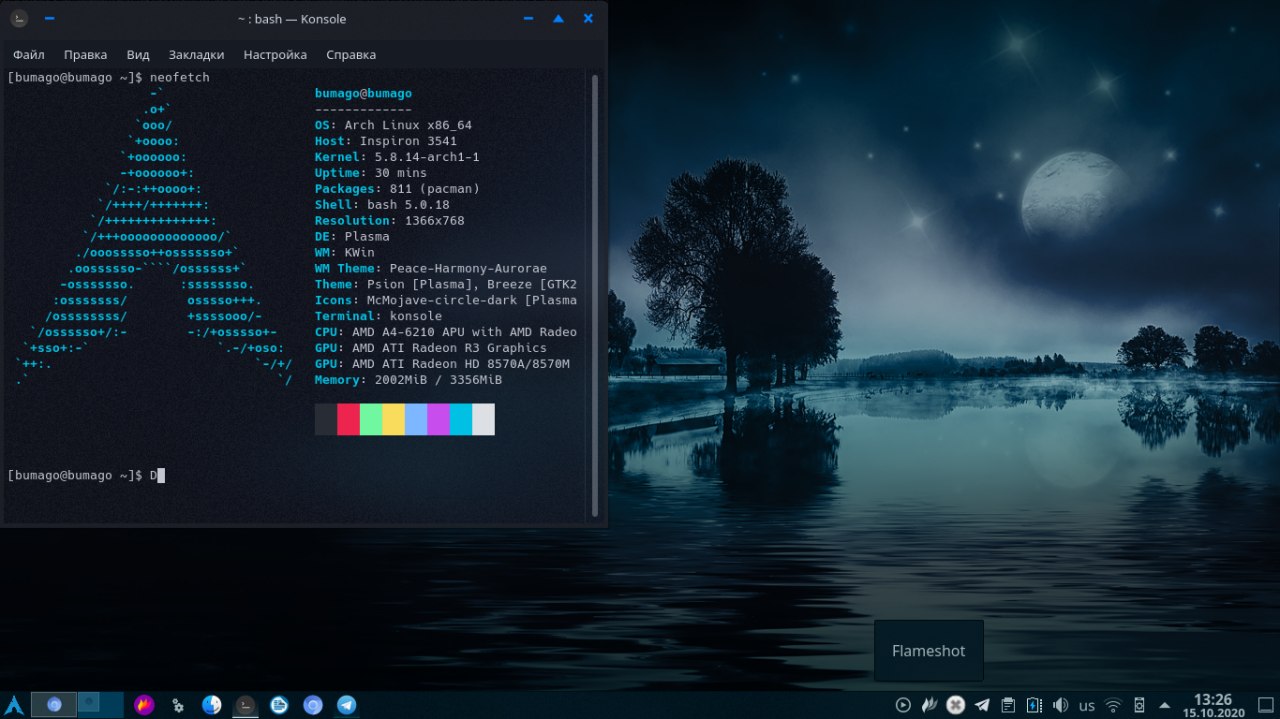Click the 'Shell: bash 5.0.18' line
Screen dimensions: 1280x719
pos(382,205)
